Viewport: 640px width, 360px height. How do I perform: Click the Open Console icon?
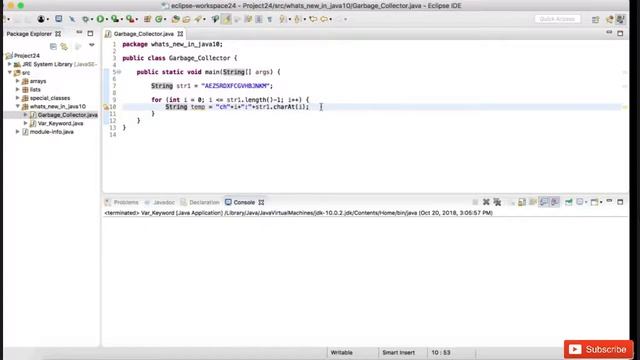(595, 202)
